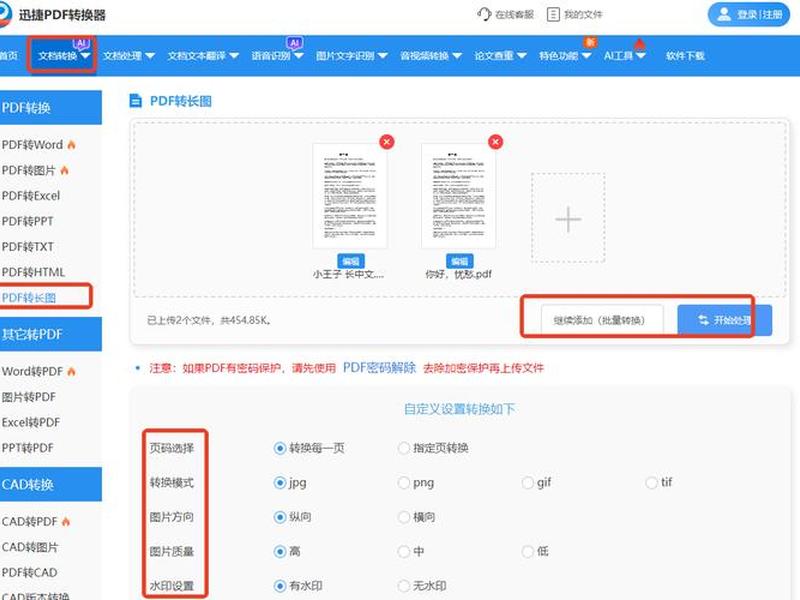
Task: Click the flame icon beside CAD转PDF
Action: (66, 521)
